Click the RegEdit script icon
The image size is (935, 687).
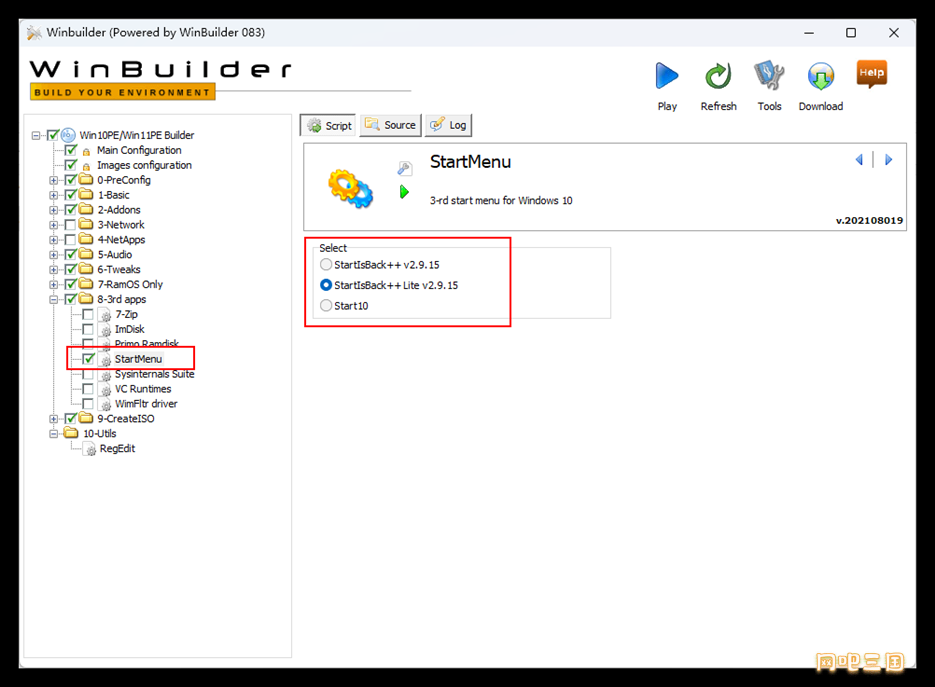pos(90,448)
